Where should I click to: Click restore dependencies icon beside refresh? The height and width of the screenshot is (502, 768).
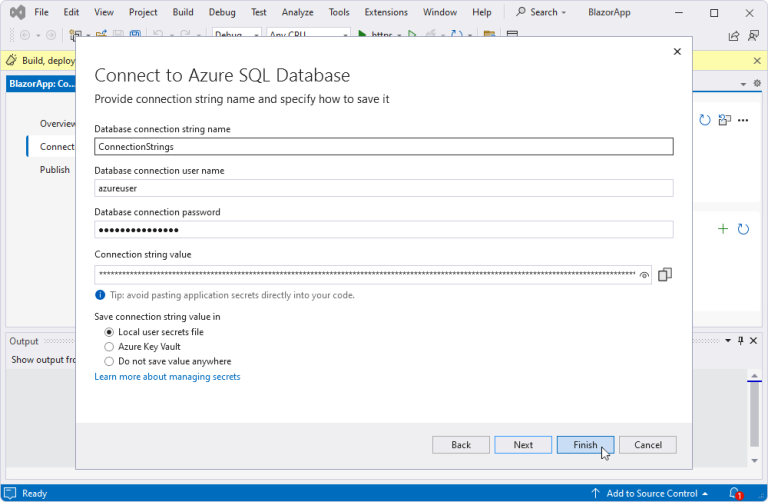click(x=724, y=120)
